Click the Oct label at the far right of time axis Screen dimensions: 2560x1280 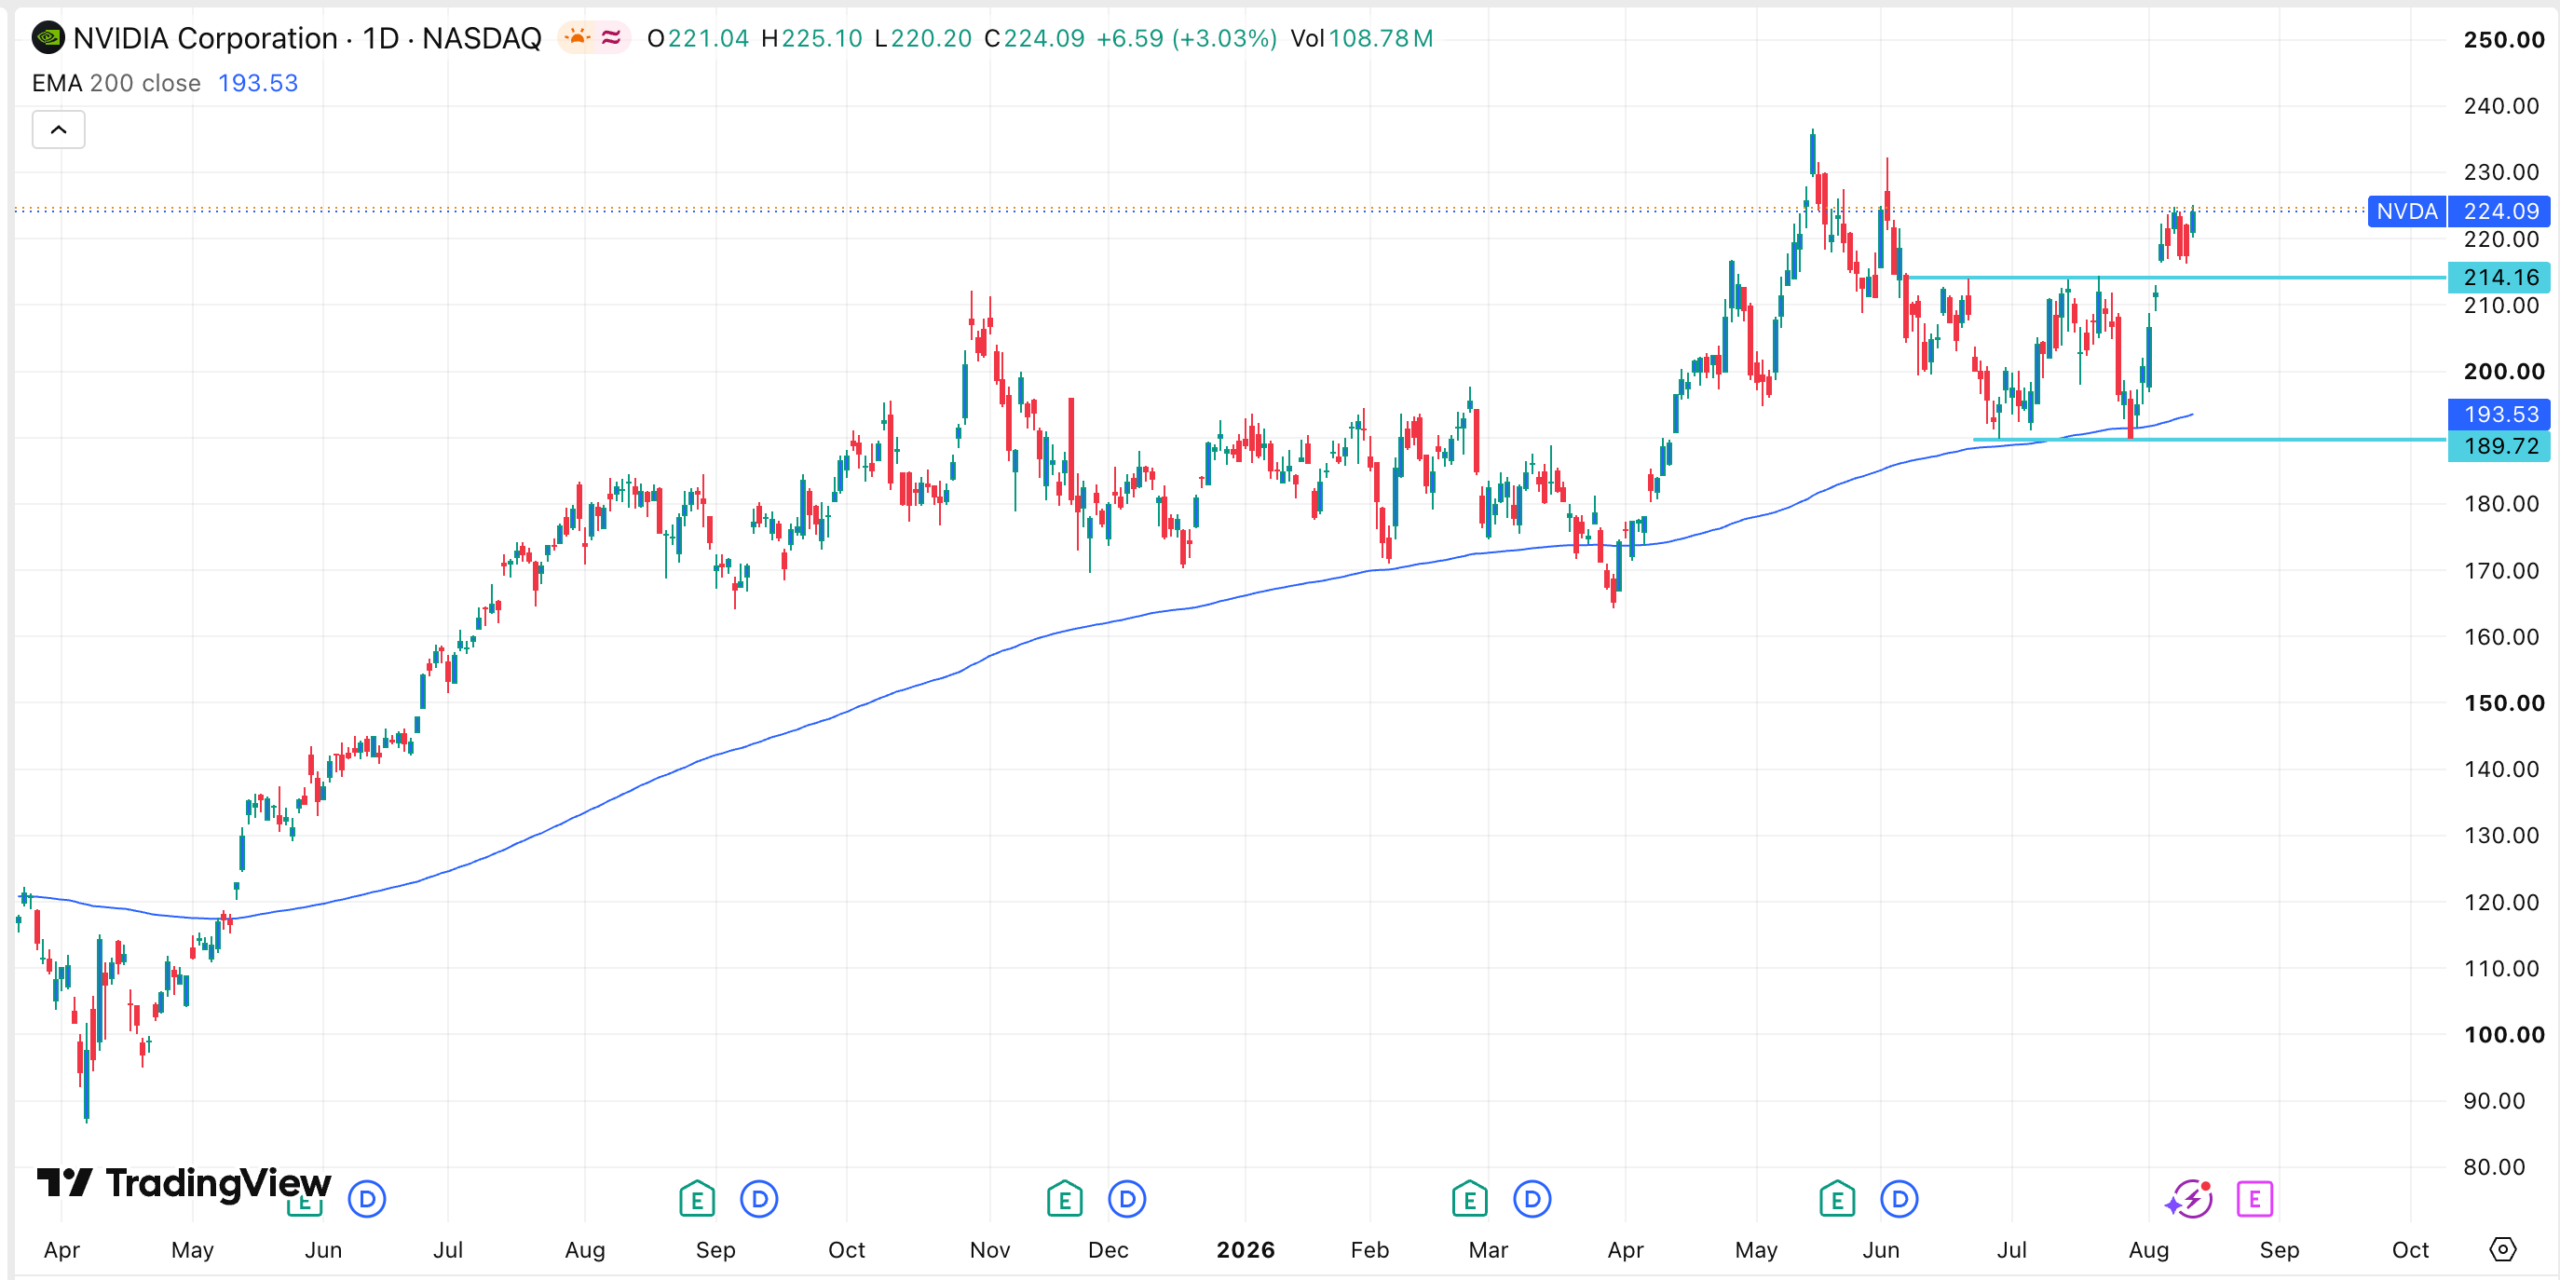[x=2410, y=1250]
